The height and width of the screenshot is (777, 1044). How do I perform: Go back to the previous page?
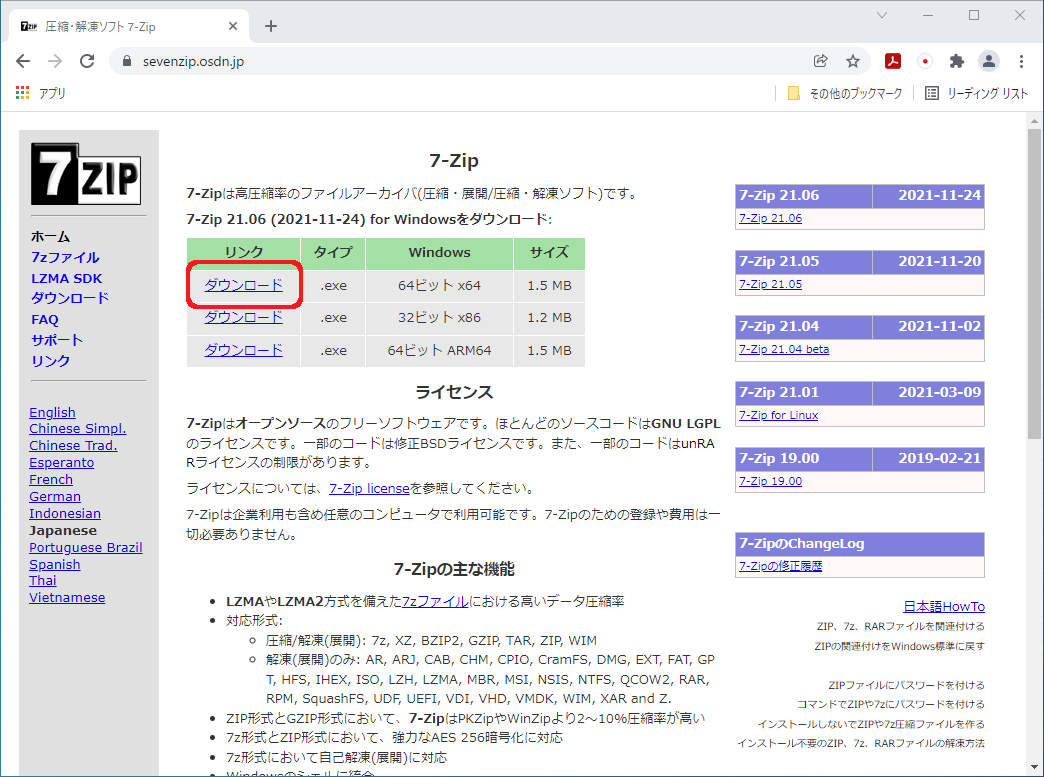point(23,61)
